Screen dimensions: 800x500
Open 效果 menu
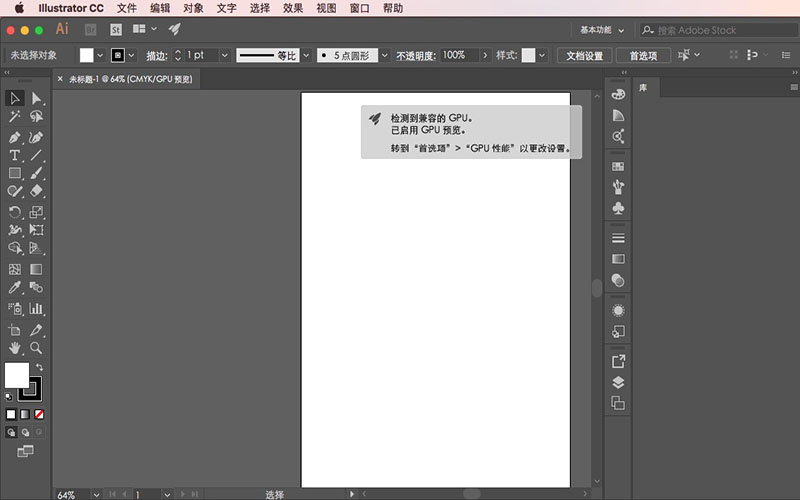click(293, 8)
